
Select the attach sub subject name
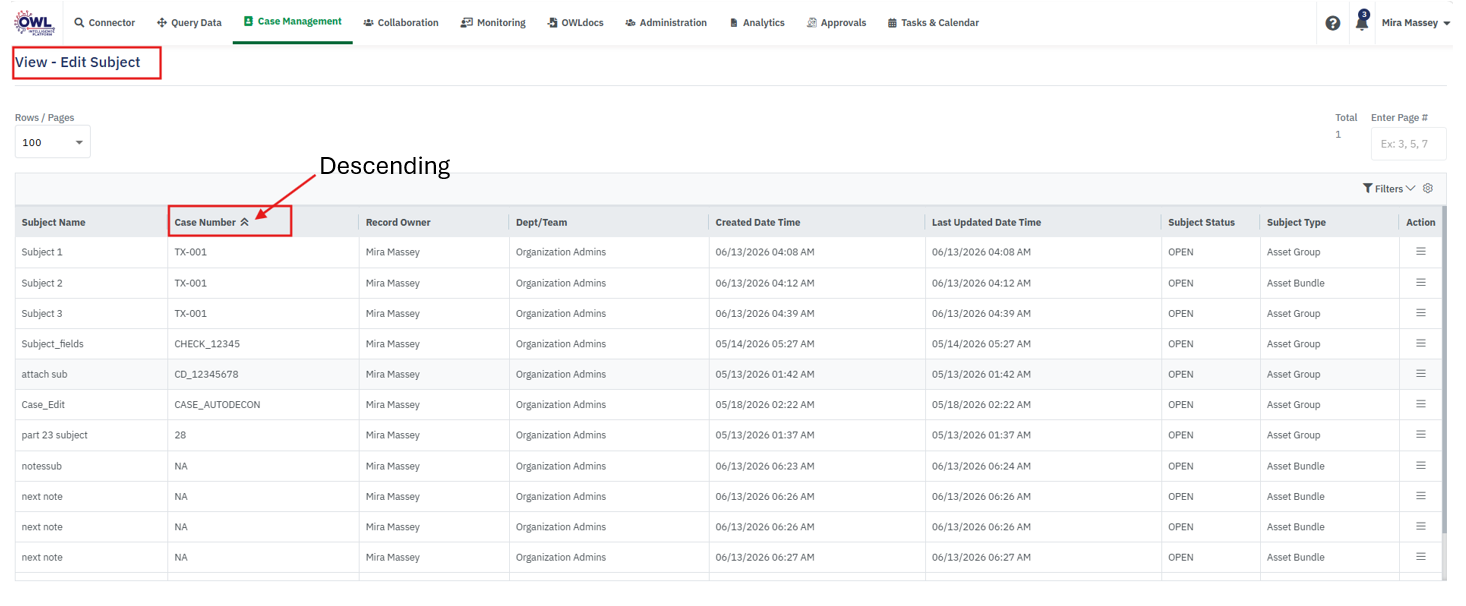click(45, 374)
